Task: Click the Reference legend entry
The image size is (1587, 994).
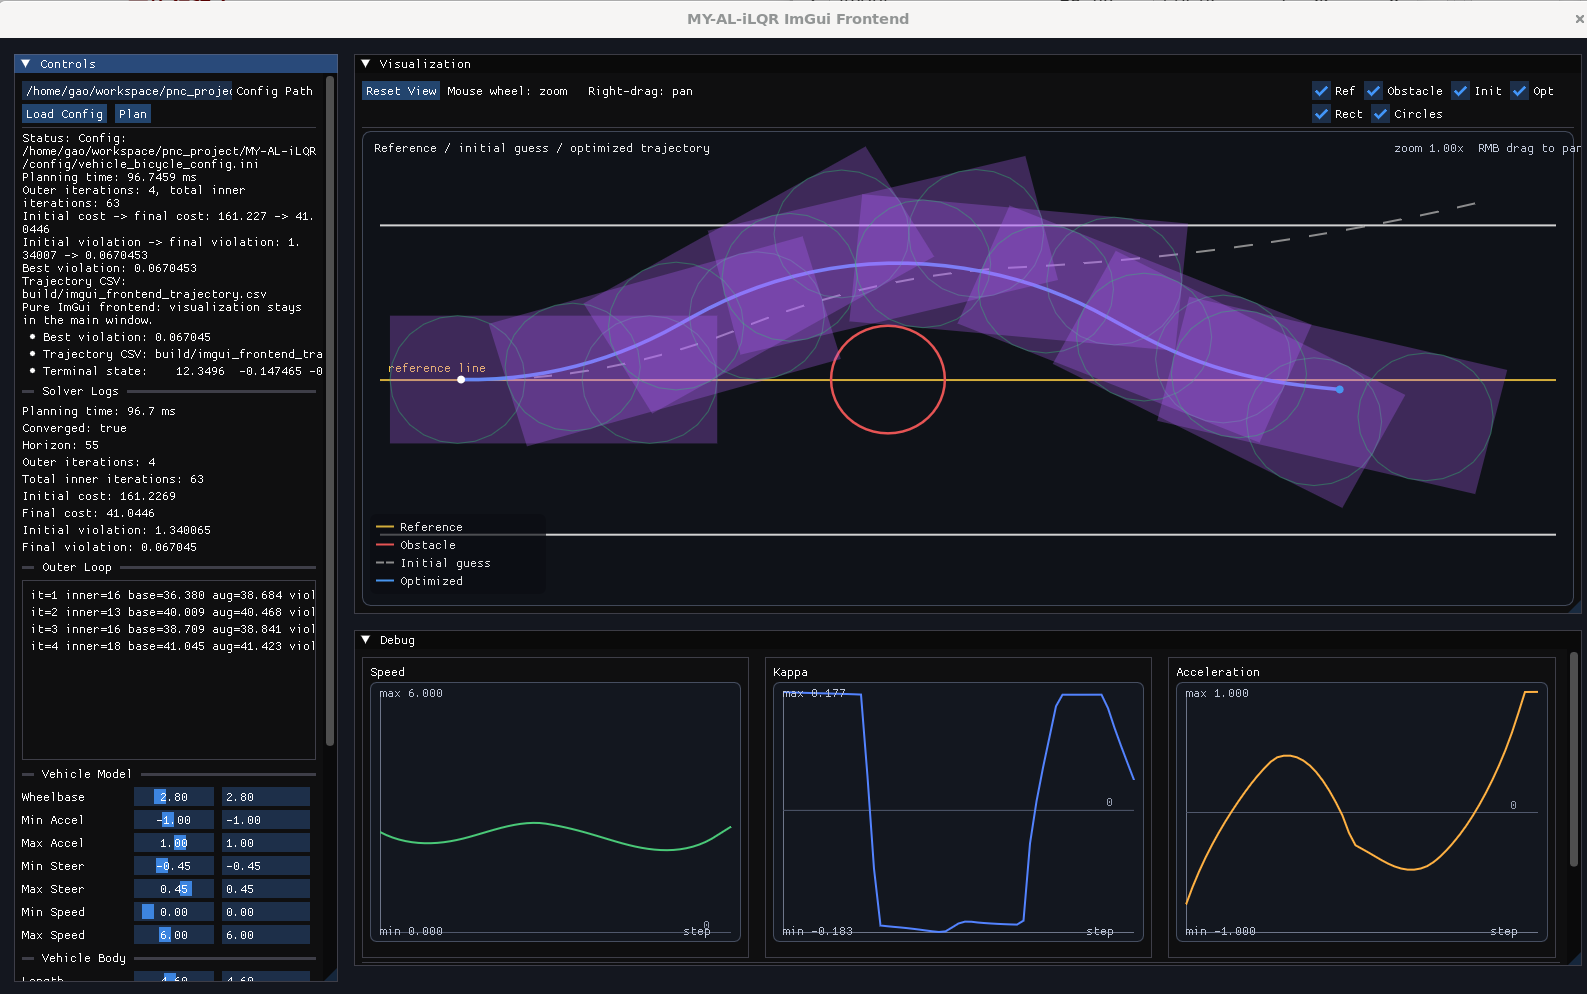Action: pos(420,527)
